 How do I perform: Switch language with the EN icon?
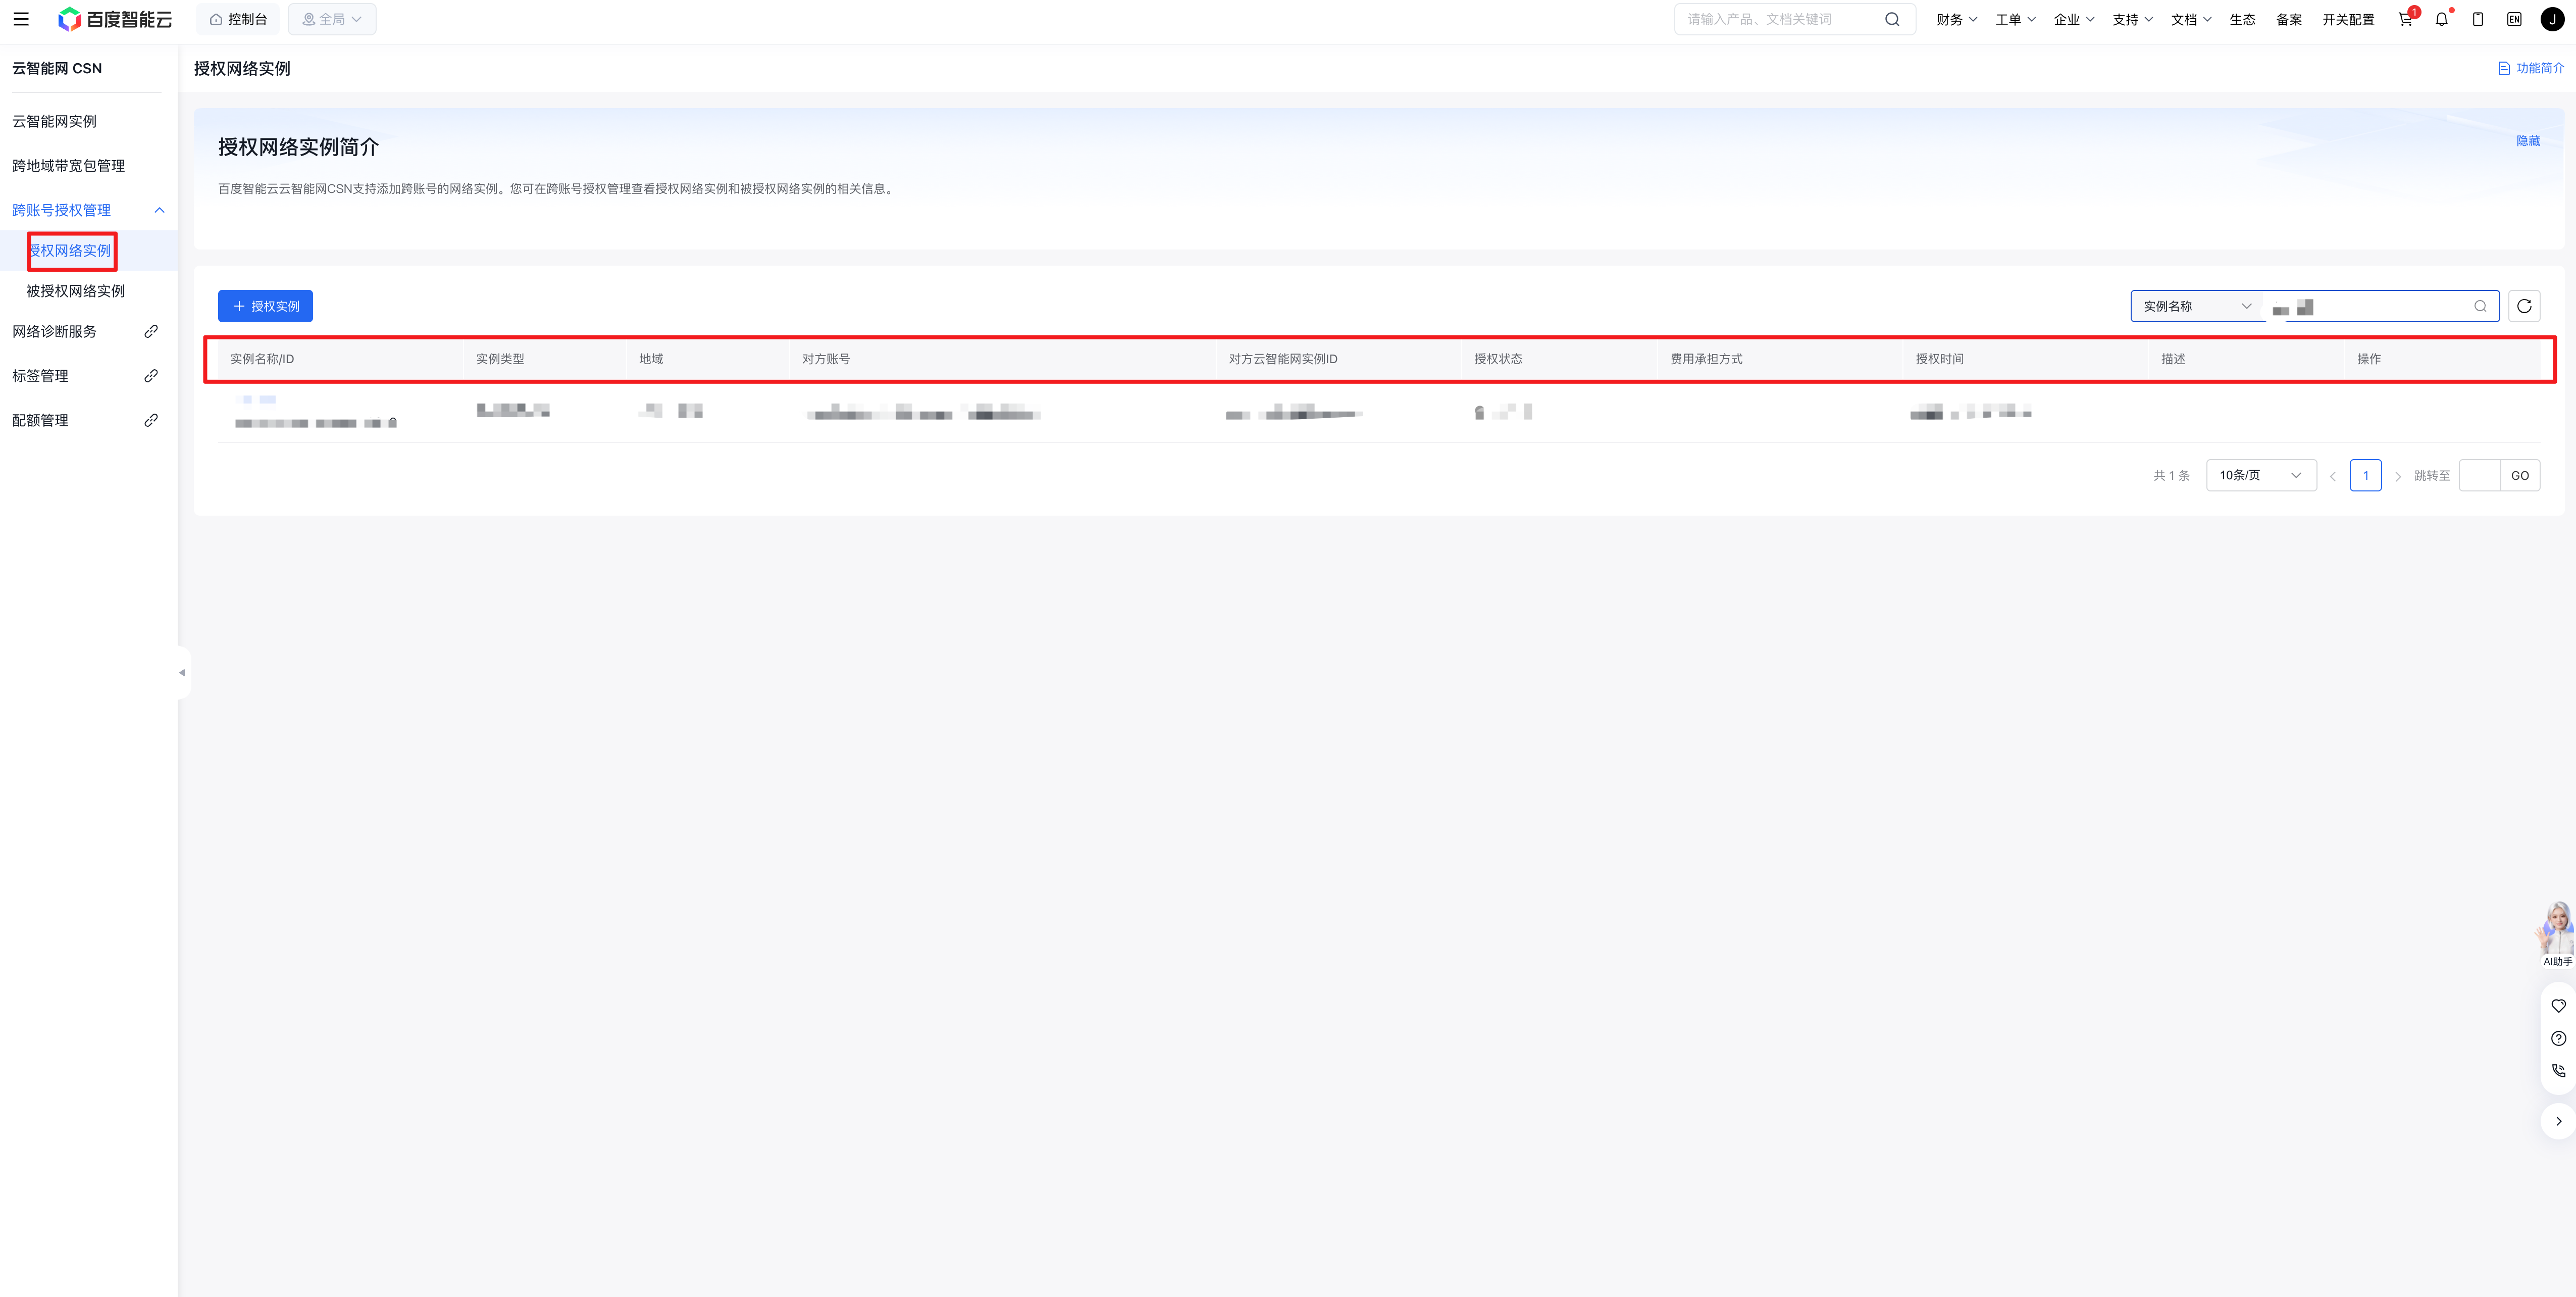[x=2514, y=19]
